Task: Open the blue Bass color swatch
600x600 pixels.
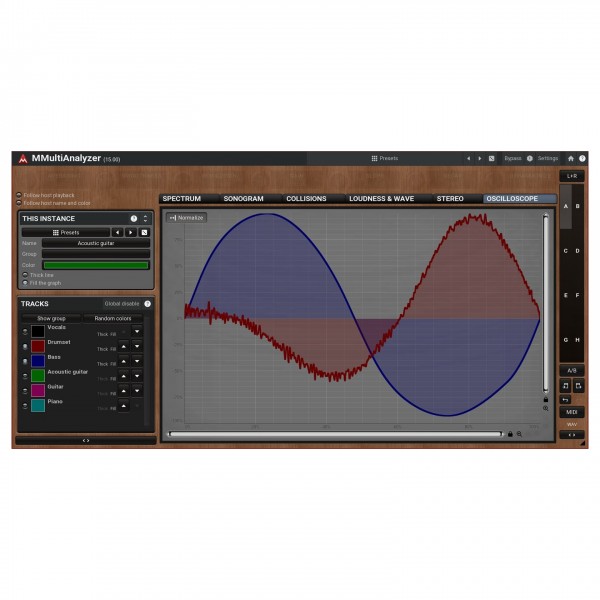Action: (x=38, y=361)
